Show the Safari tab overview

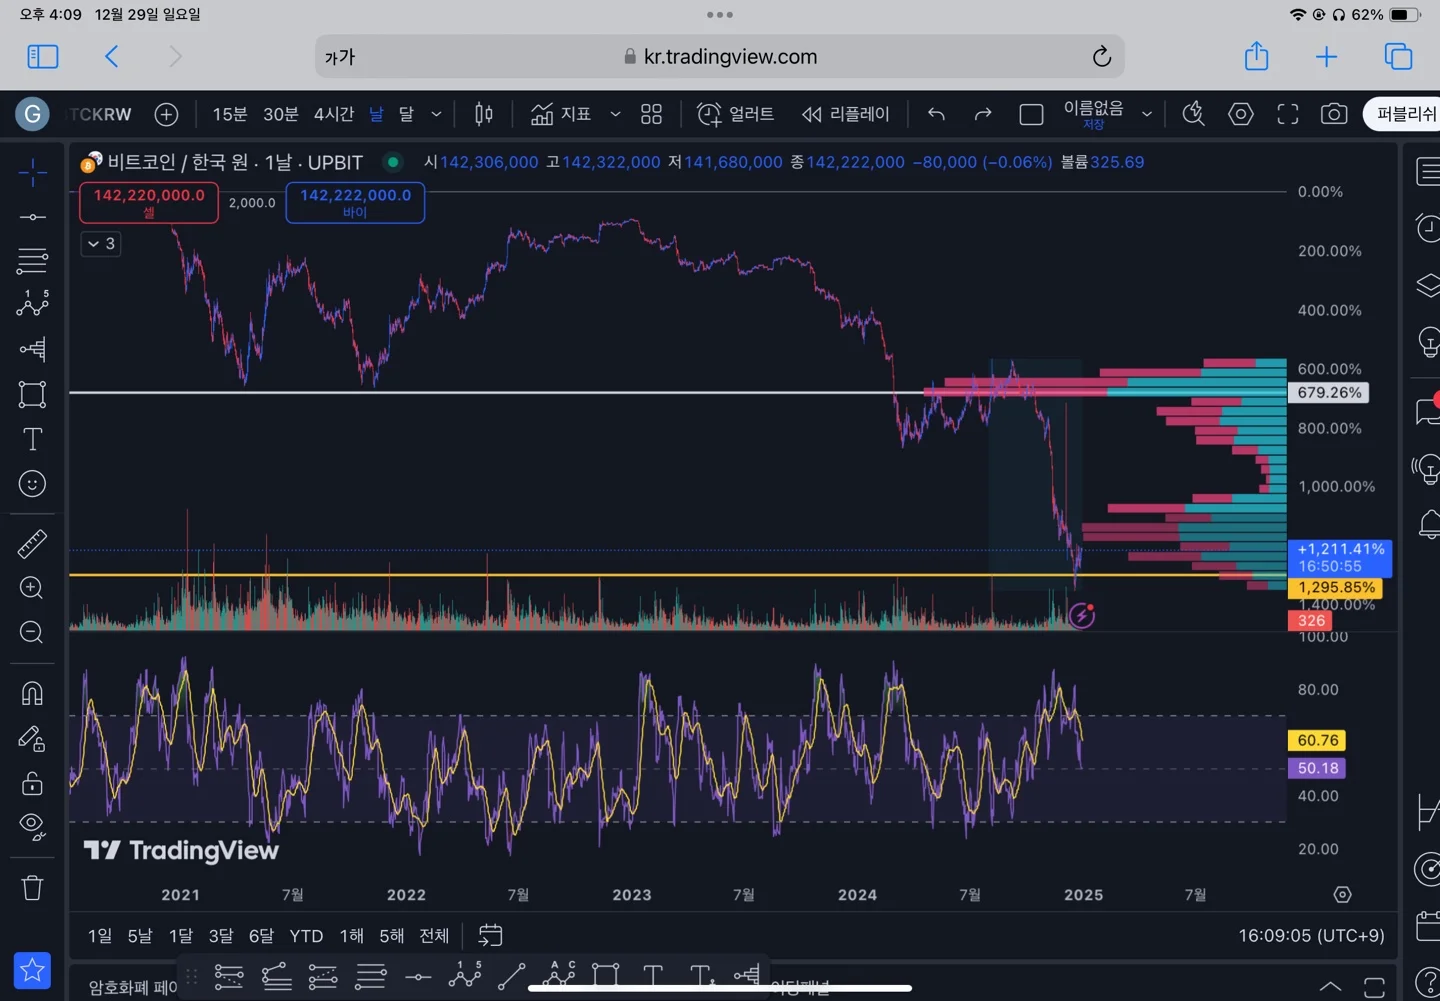pyautogui.click(x=1398, y=57)
